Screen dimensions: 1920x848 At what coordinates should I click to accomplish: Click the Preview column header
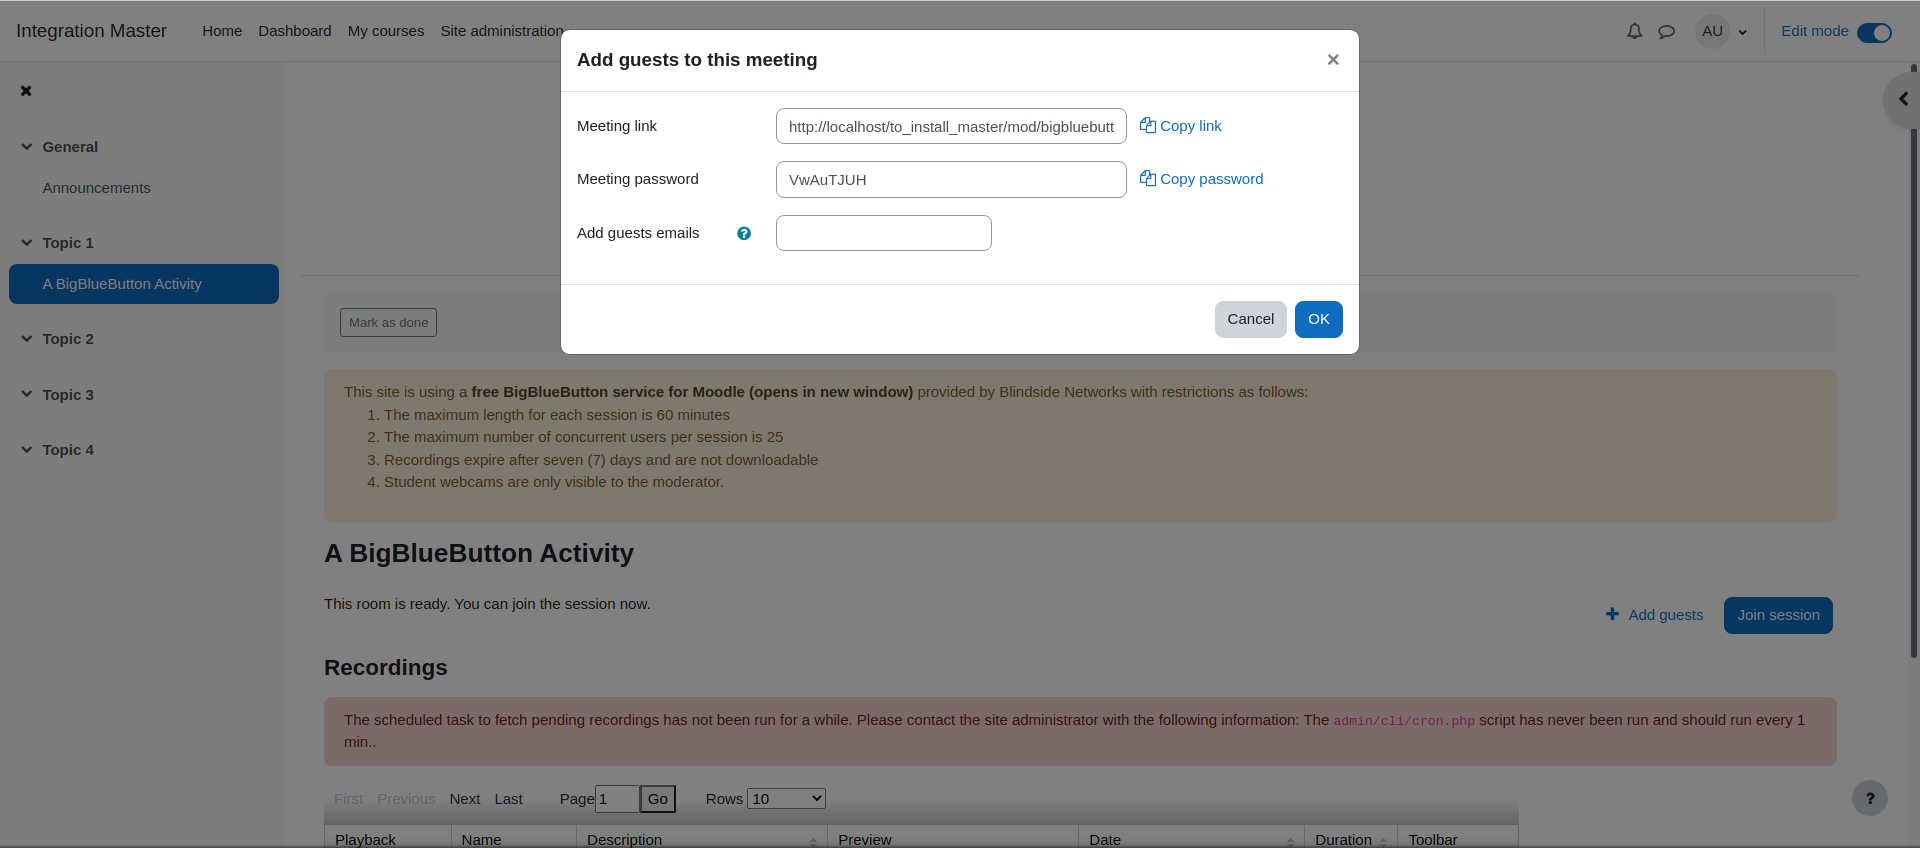pos(953,839)
